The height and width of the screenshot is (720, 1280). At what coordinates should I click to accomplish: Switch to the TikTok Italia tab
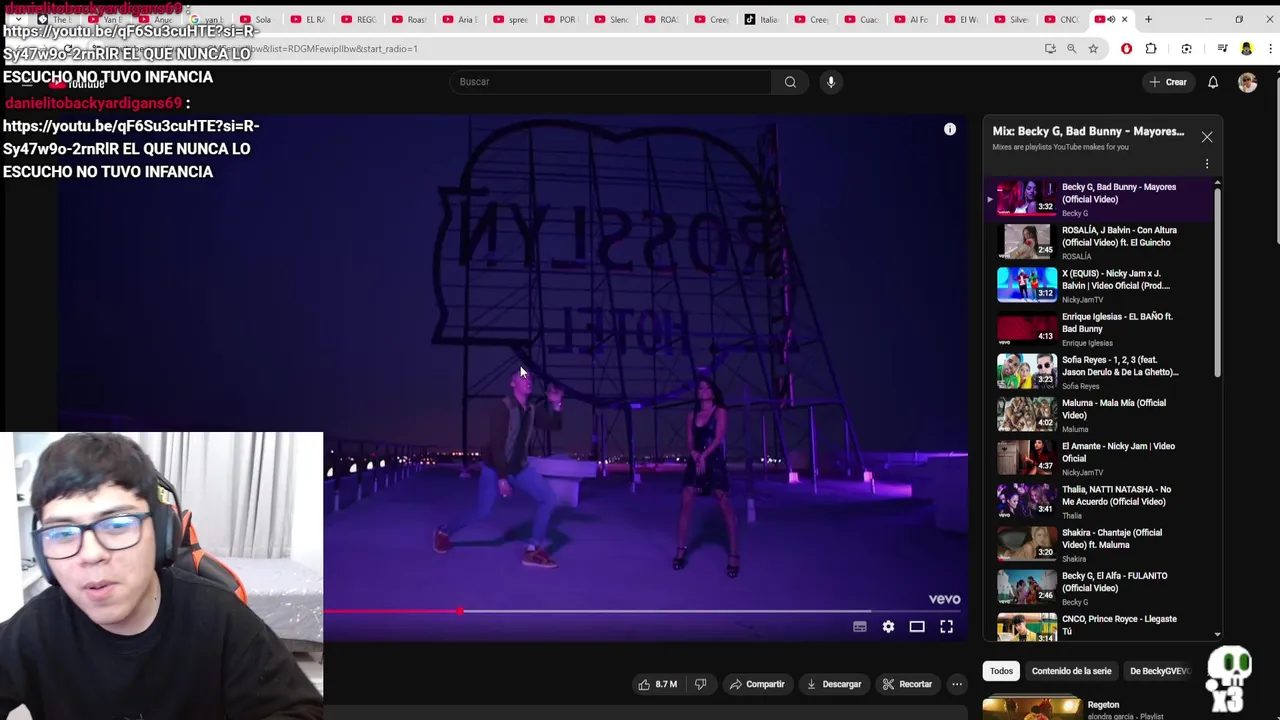coord(762,19)
